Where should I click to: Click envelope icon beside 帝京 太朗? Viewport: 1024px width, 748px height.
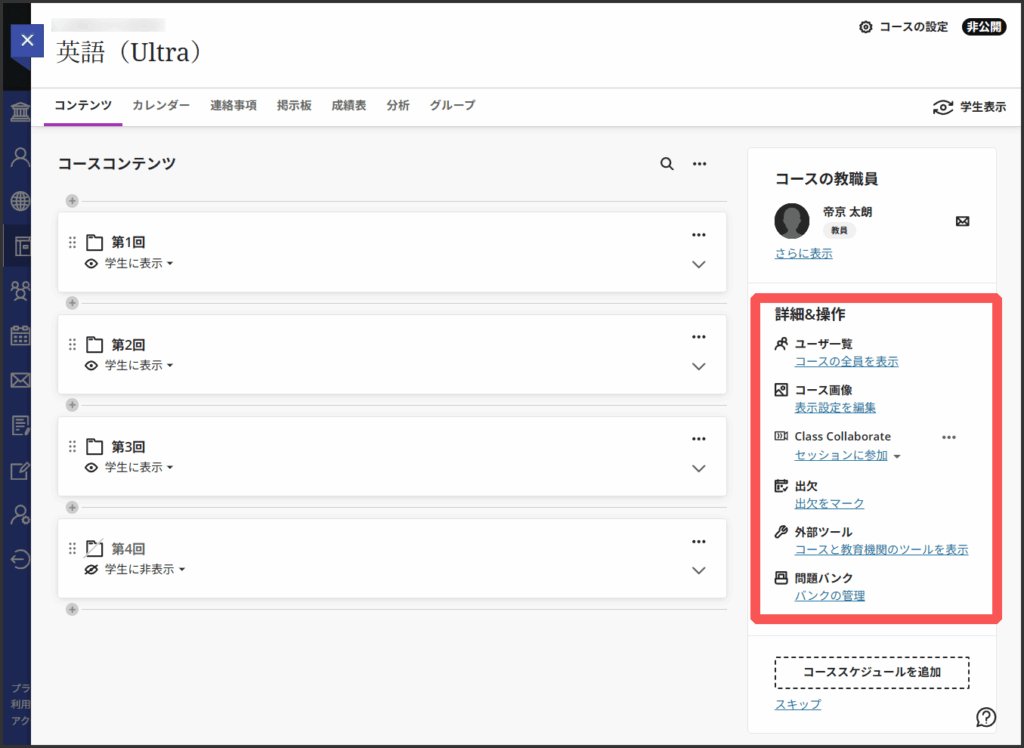962,221
